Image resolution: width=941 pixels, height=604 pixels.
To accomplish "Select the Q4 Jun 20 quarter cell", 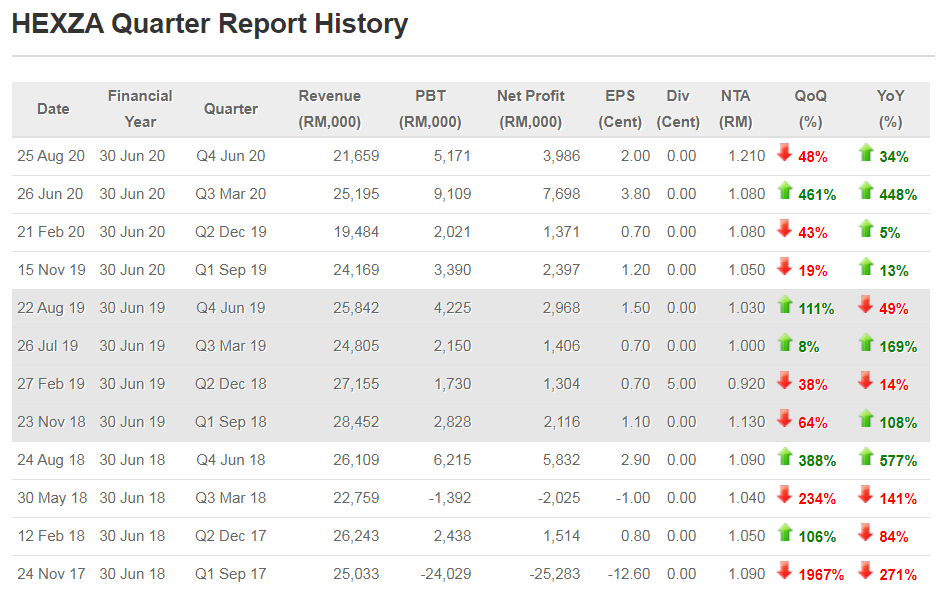I will tap(230, 156).
